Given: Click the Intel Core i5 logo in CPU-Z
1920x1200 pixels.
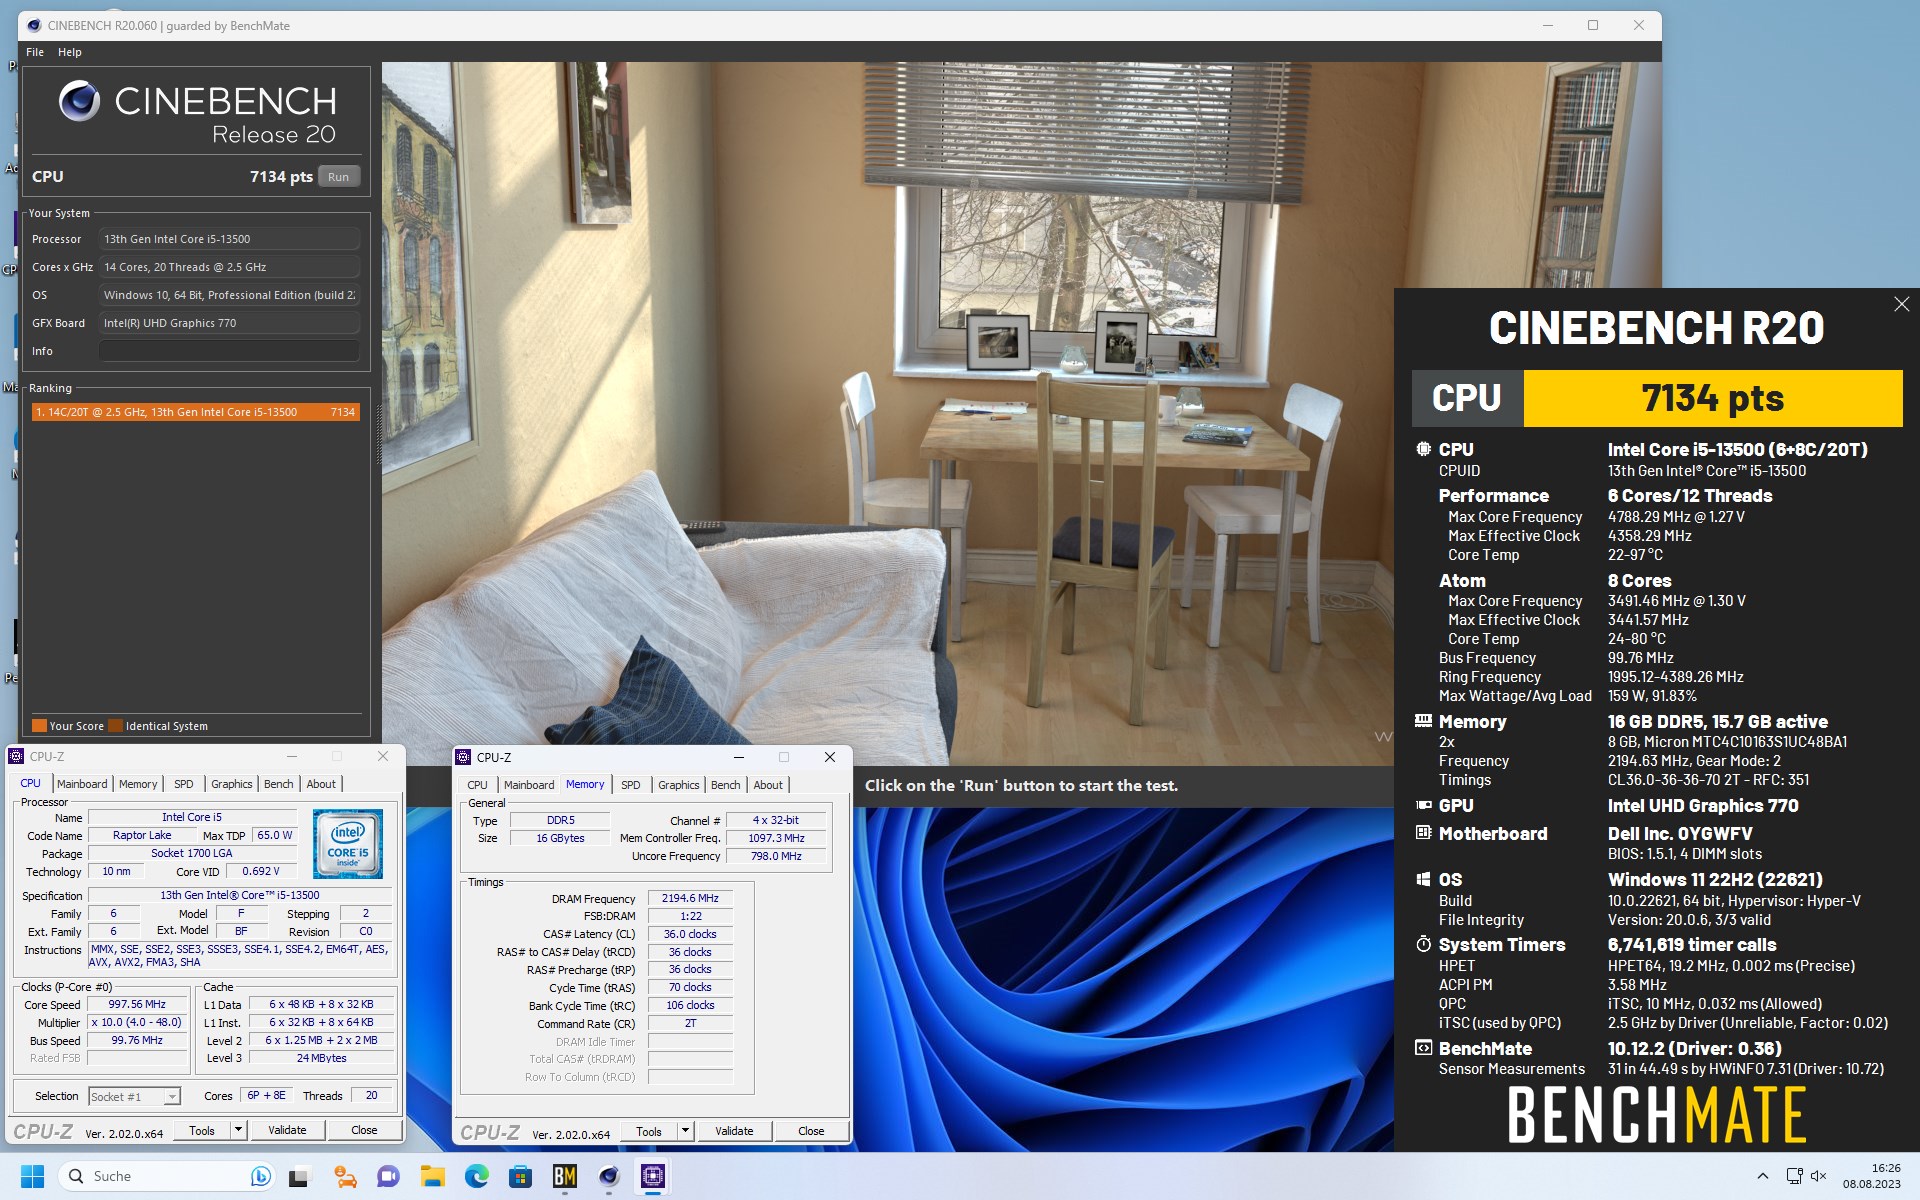Looking at the screenshot, I should click(347, 844).
